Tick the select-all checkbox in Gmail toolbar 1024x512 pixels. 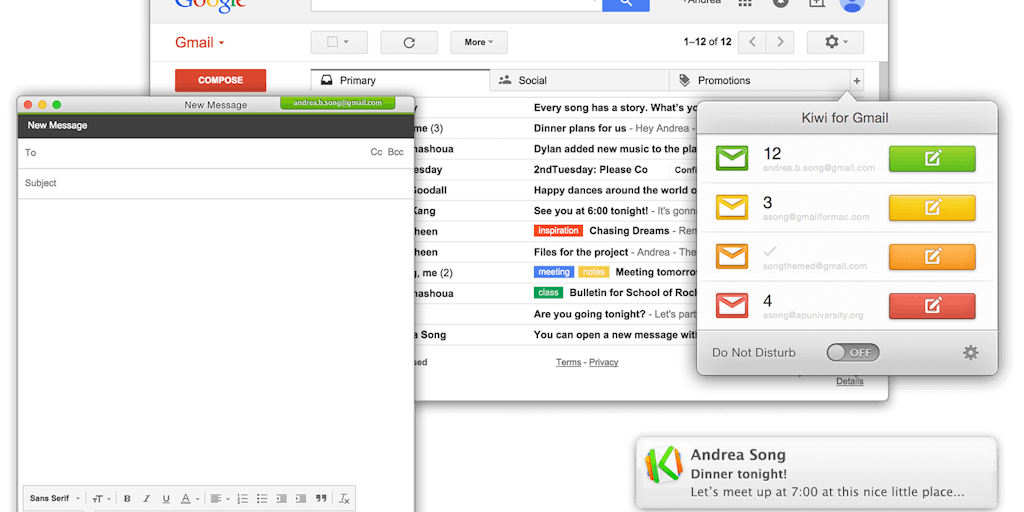332,42
